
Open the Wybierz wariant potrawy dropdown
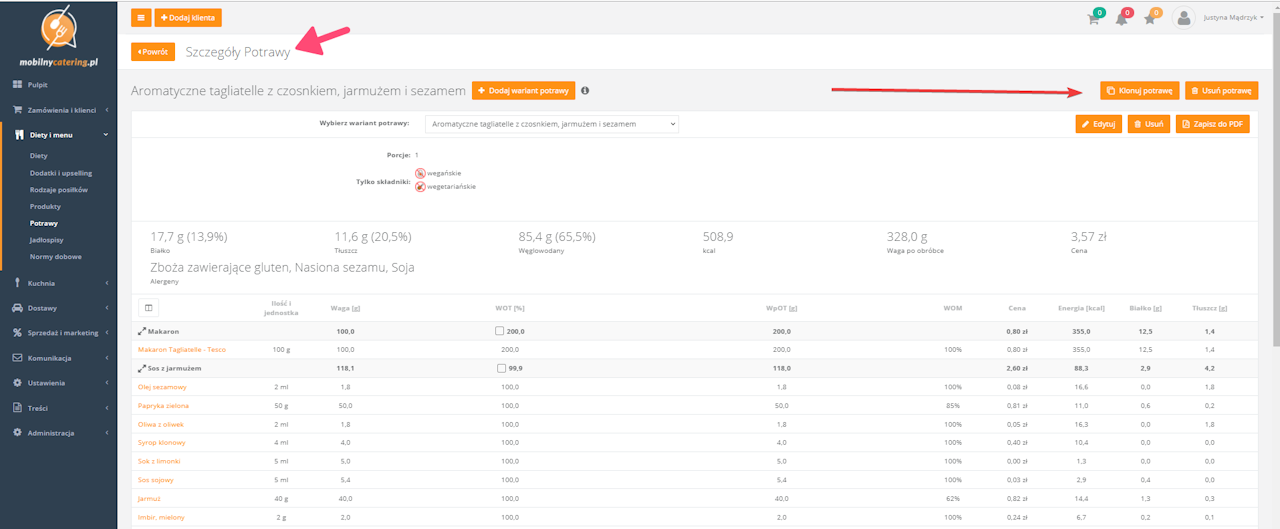coord(552,124)
